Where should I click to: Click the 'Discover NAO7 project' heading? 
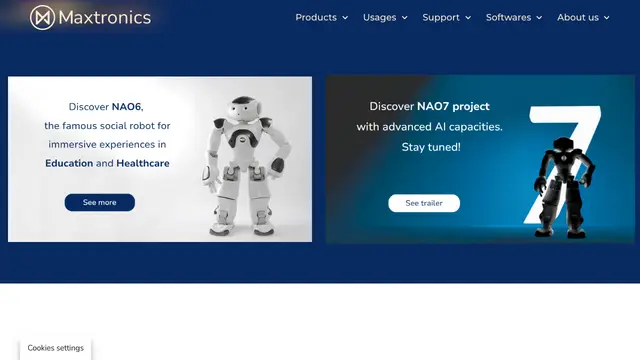click(429, 107)
